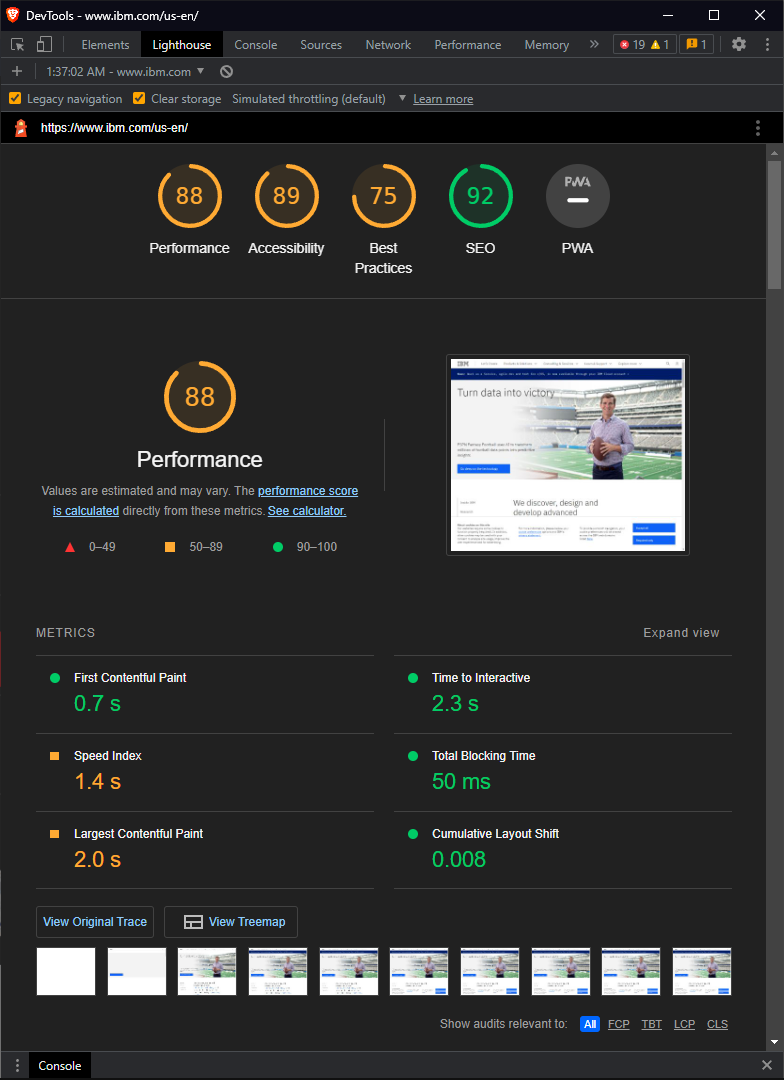Open last filmstrip thumbnail
The width and height of the screenshot is (784, 1080).
pos(701,971)
